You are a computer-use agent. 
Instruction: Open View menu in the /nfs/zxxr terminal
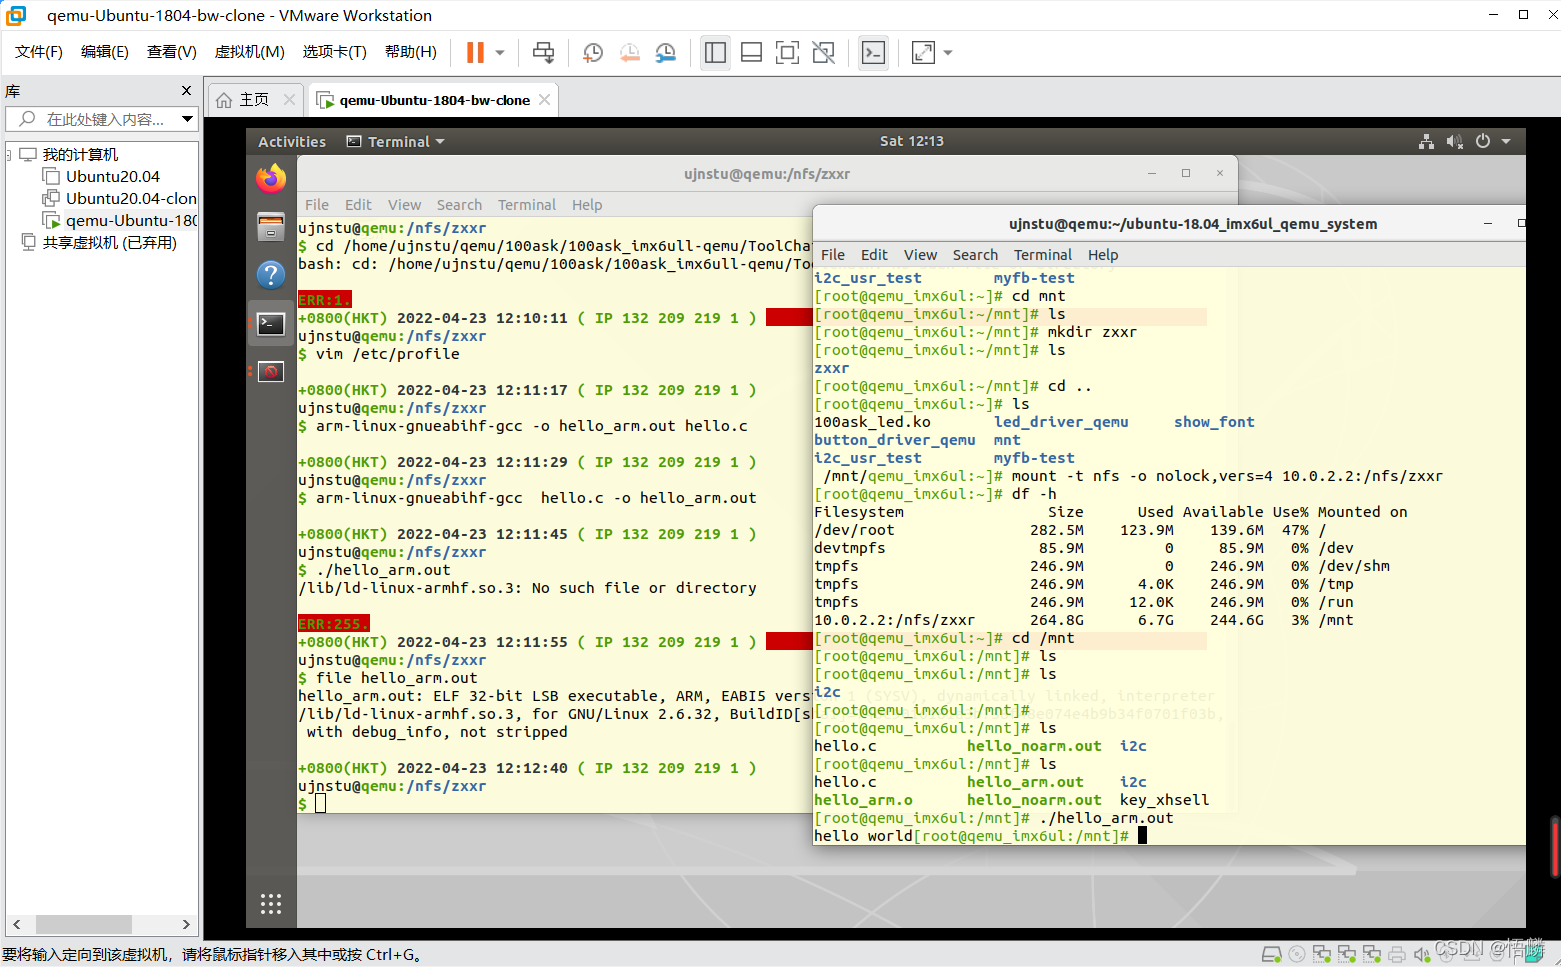[x=404, y=205]
